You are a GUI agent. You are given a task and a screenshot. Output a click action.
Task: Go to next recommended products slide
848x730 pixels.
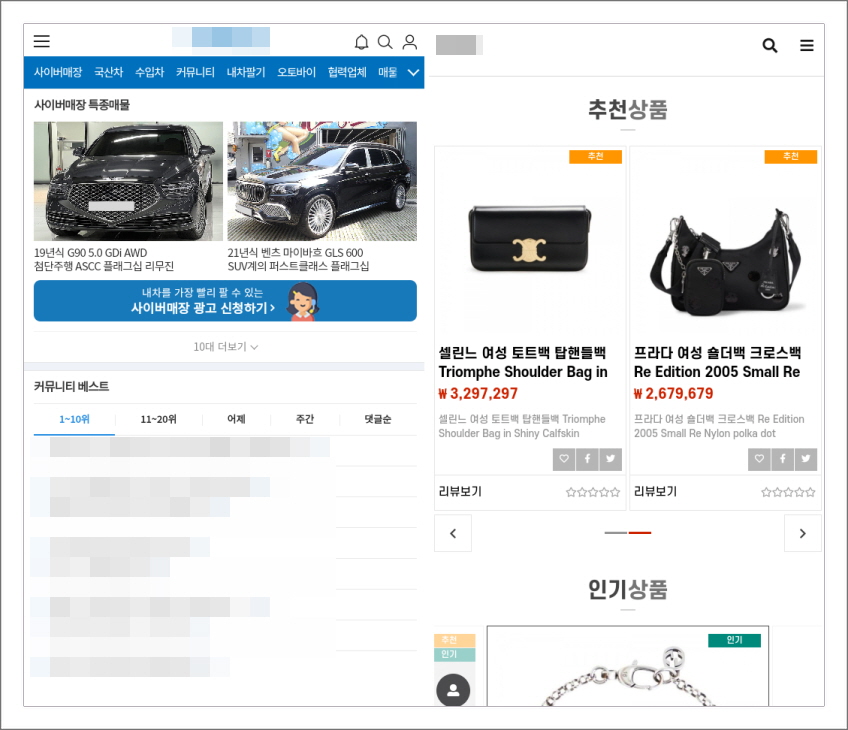[803, 533]
